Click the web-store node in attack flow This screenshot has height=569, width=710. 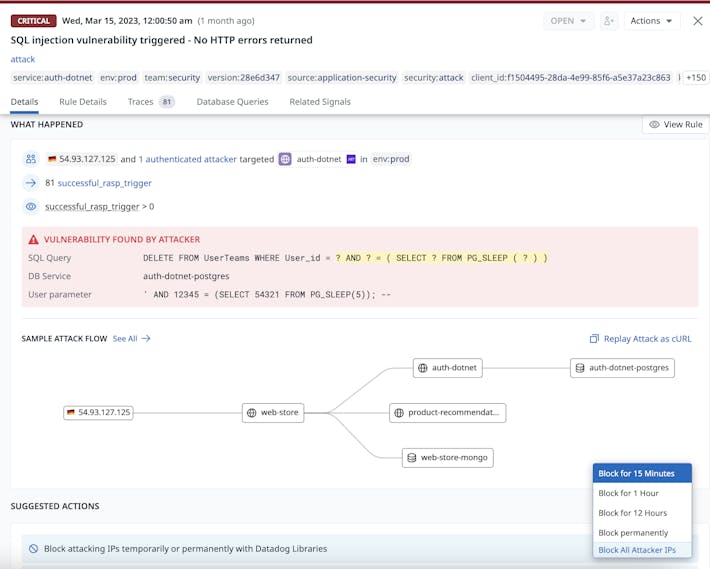click(x=273, y=412)
